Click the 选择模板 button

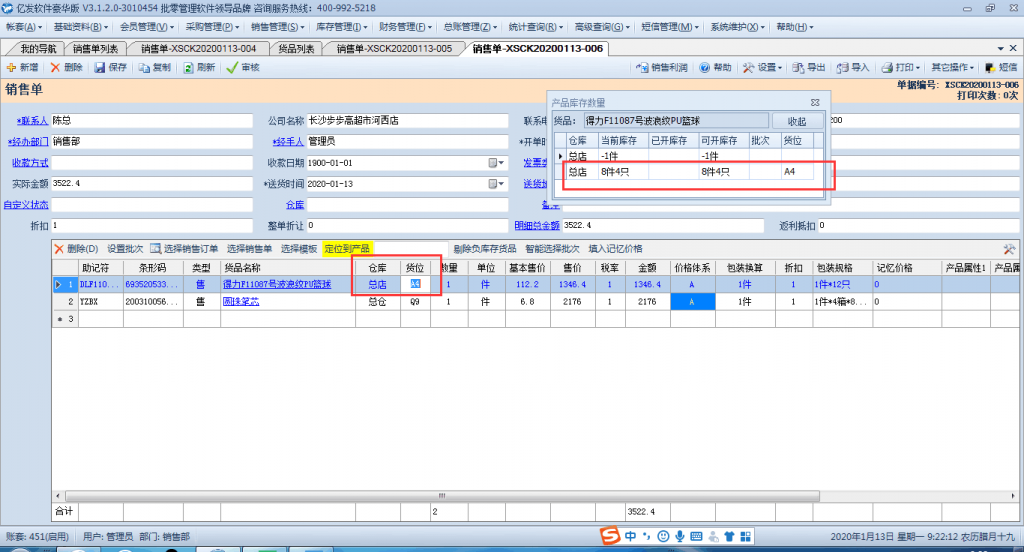(298, 249)
